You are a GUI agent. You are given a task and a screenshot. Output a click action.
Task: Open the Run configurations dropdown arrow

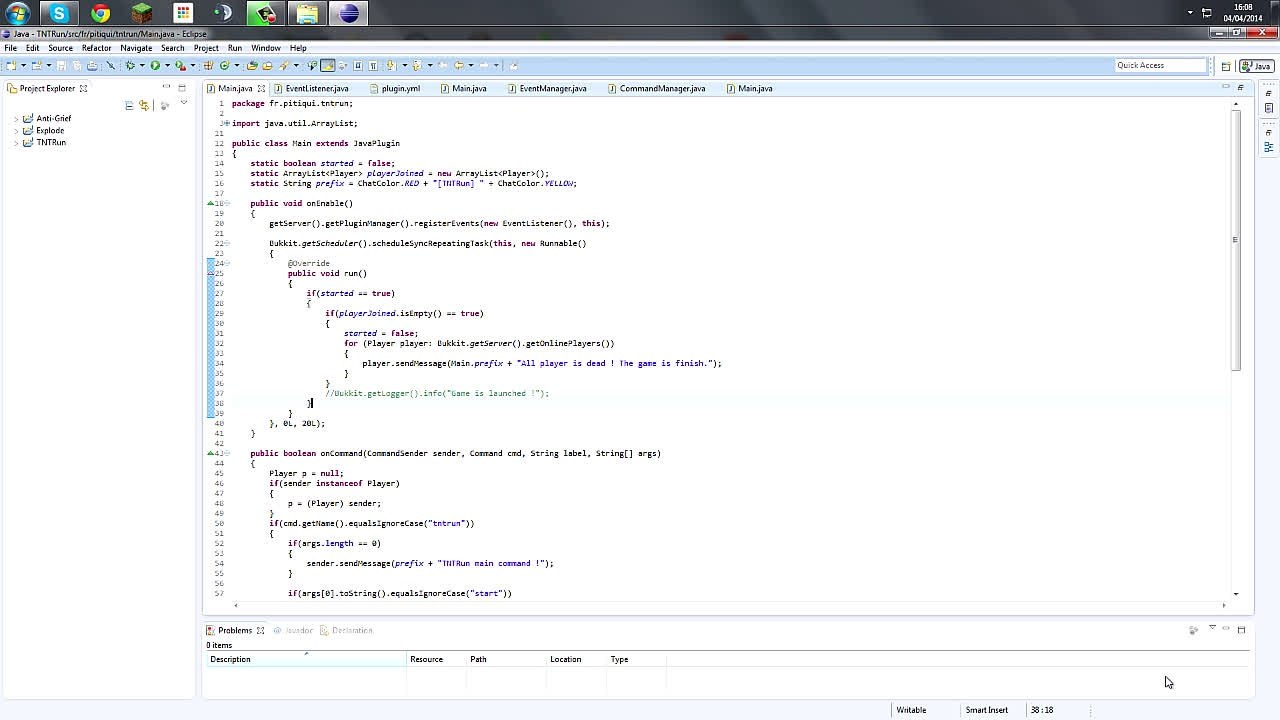[x=166, y=66]
